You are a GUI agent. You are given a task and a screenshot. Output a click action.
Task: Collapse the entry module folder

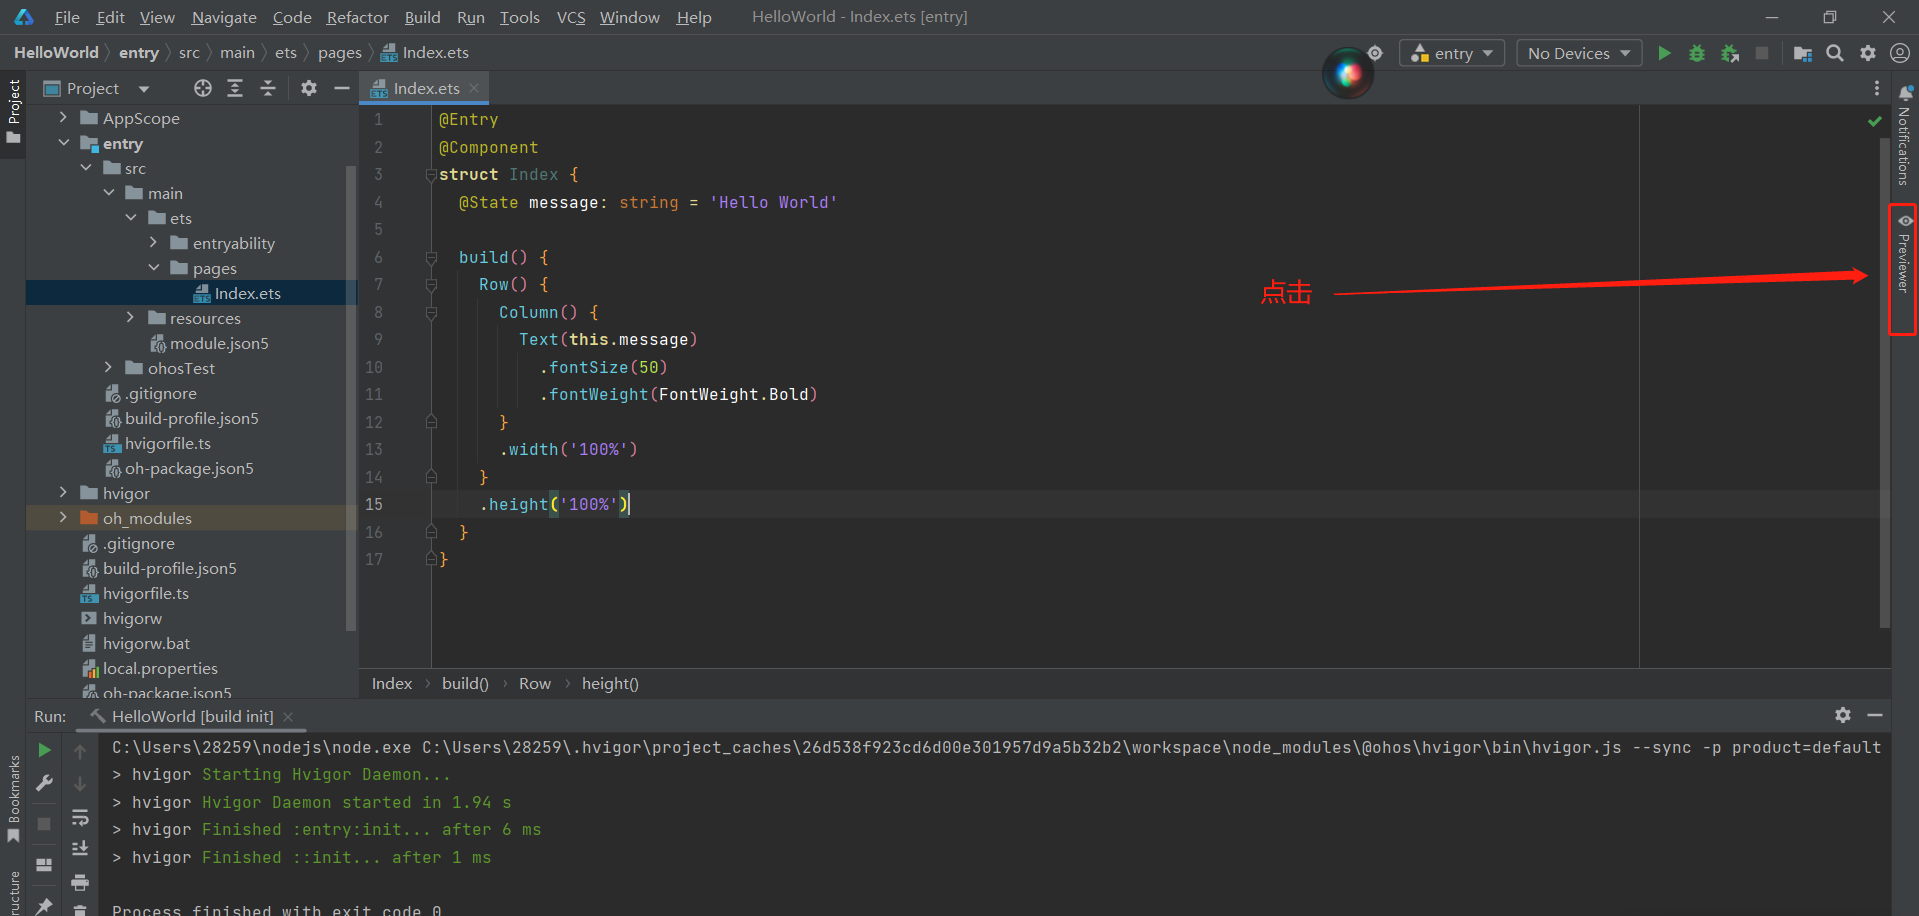(x=63, y=143)
